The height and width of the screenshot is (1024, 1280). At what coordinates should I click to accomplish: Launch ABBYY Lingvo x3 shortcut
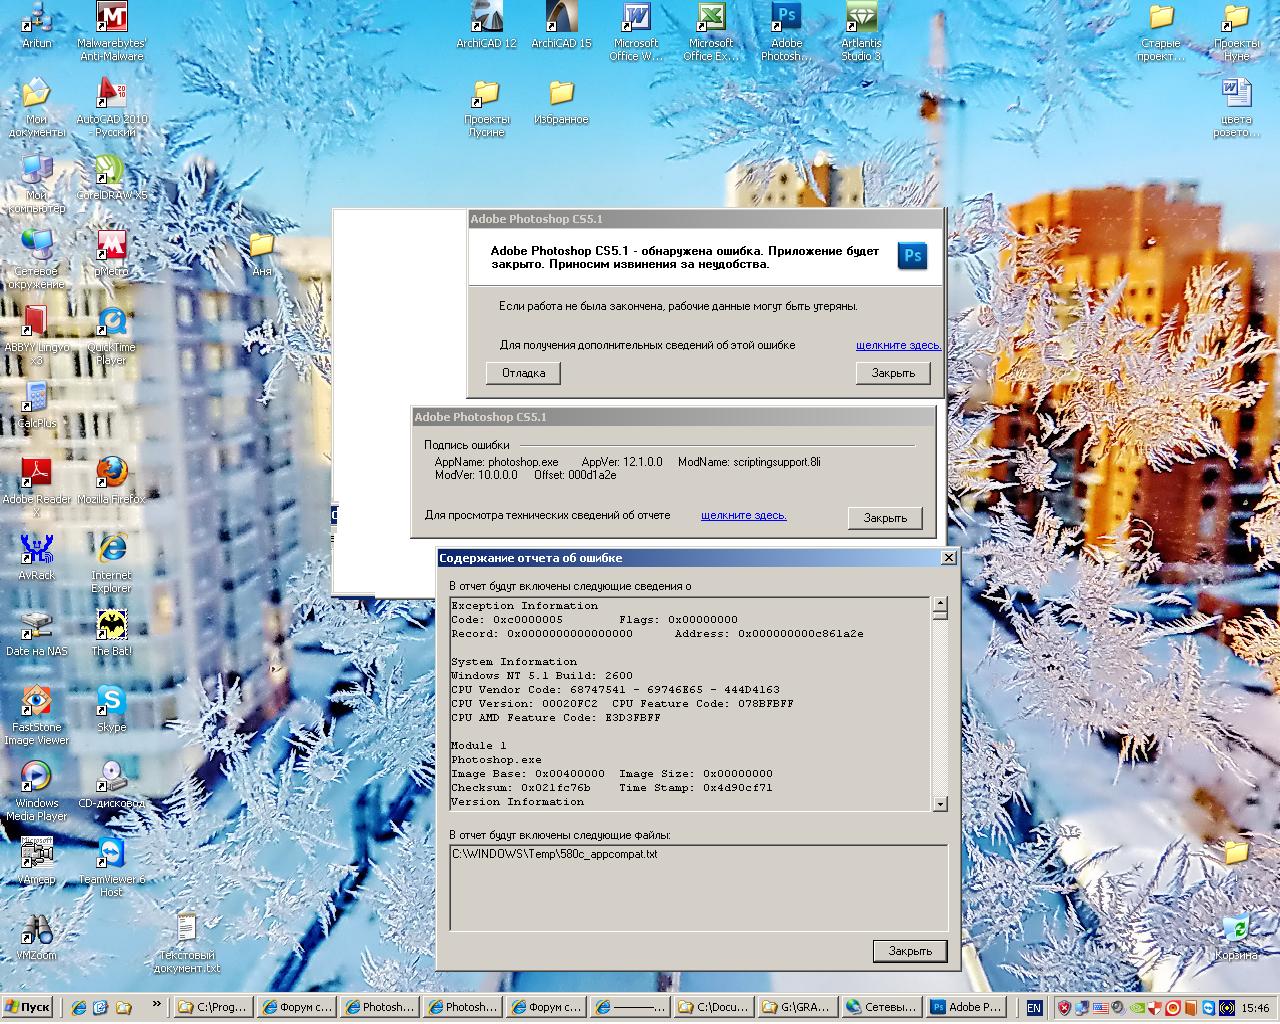36,335
